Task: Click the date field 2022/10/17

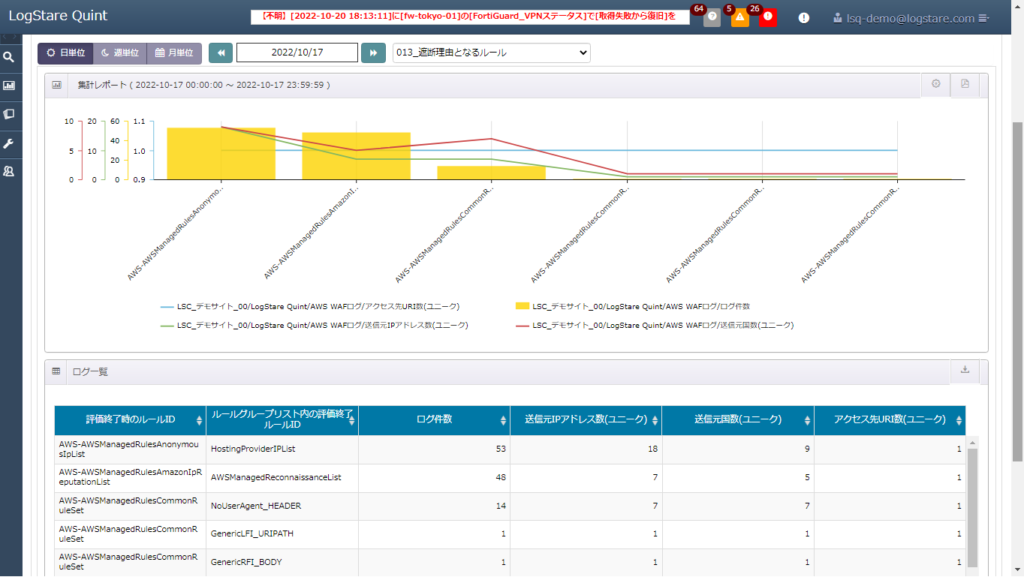Action: pyautogui.click(x=297, y=52)
